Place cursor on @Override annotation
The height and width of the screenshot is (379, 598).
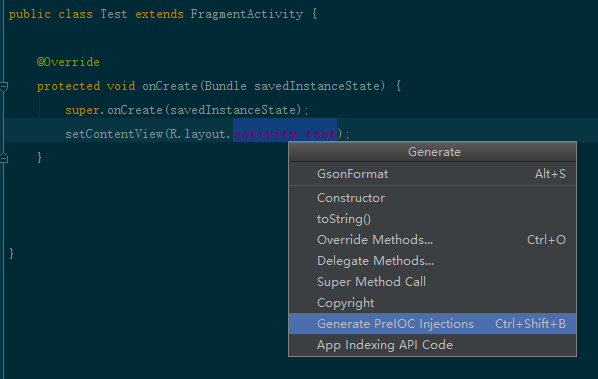pos(68,62)
